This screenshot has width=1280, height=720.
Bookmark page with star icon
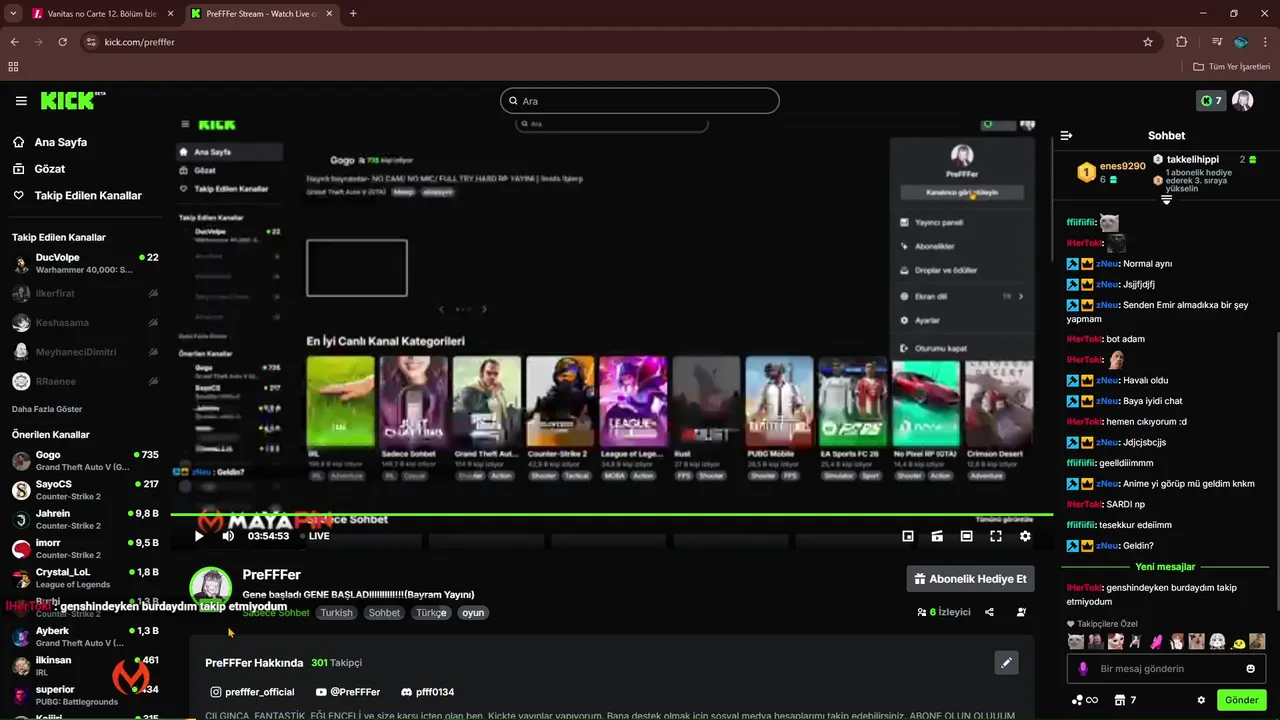(1148, 42)
